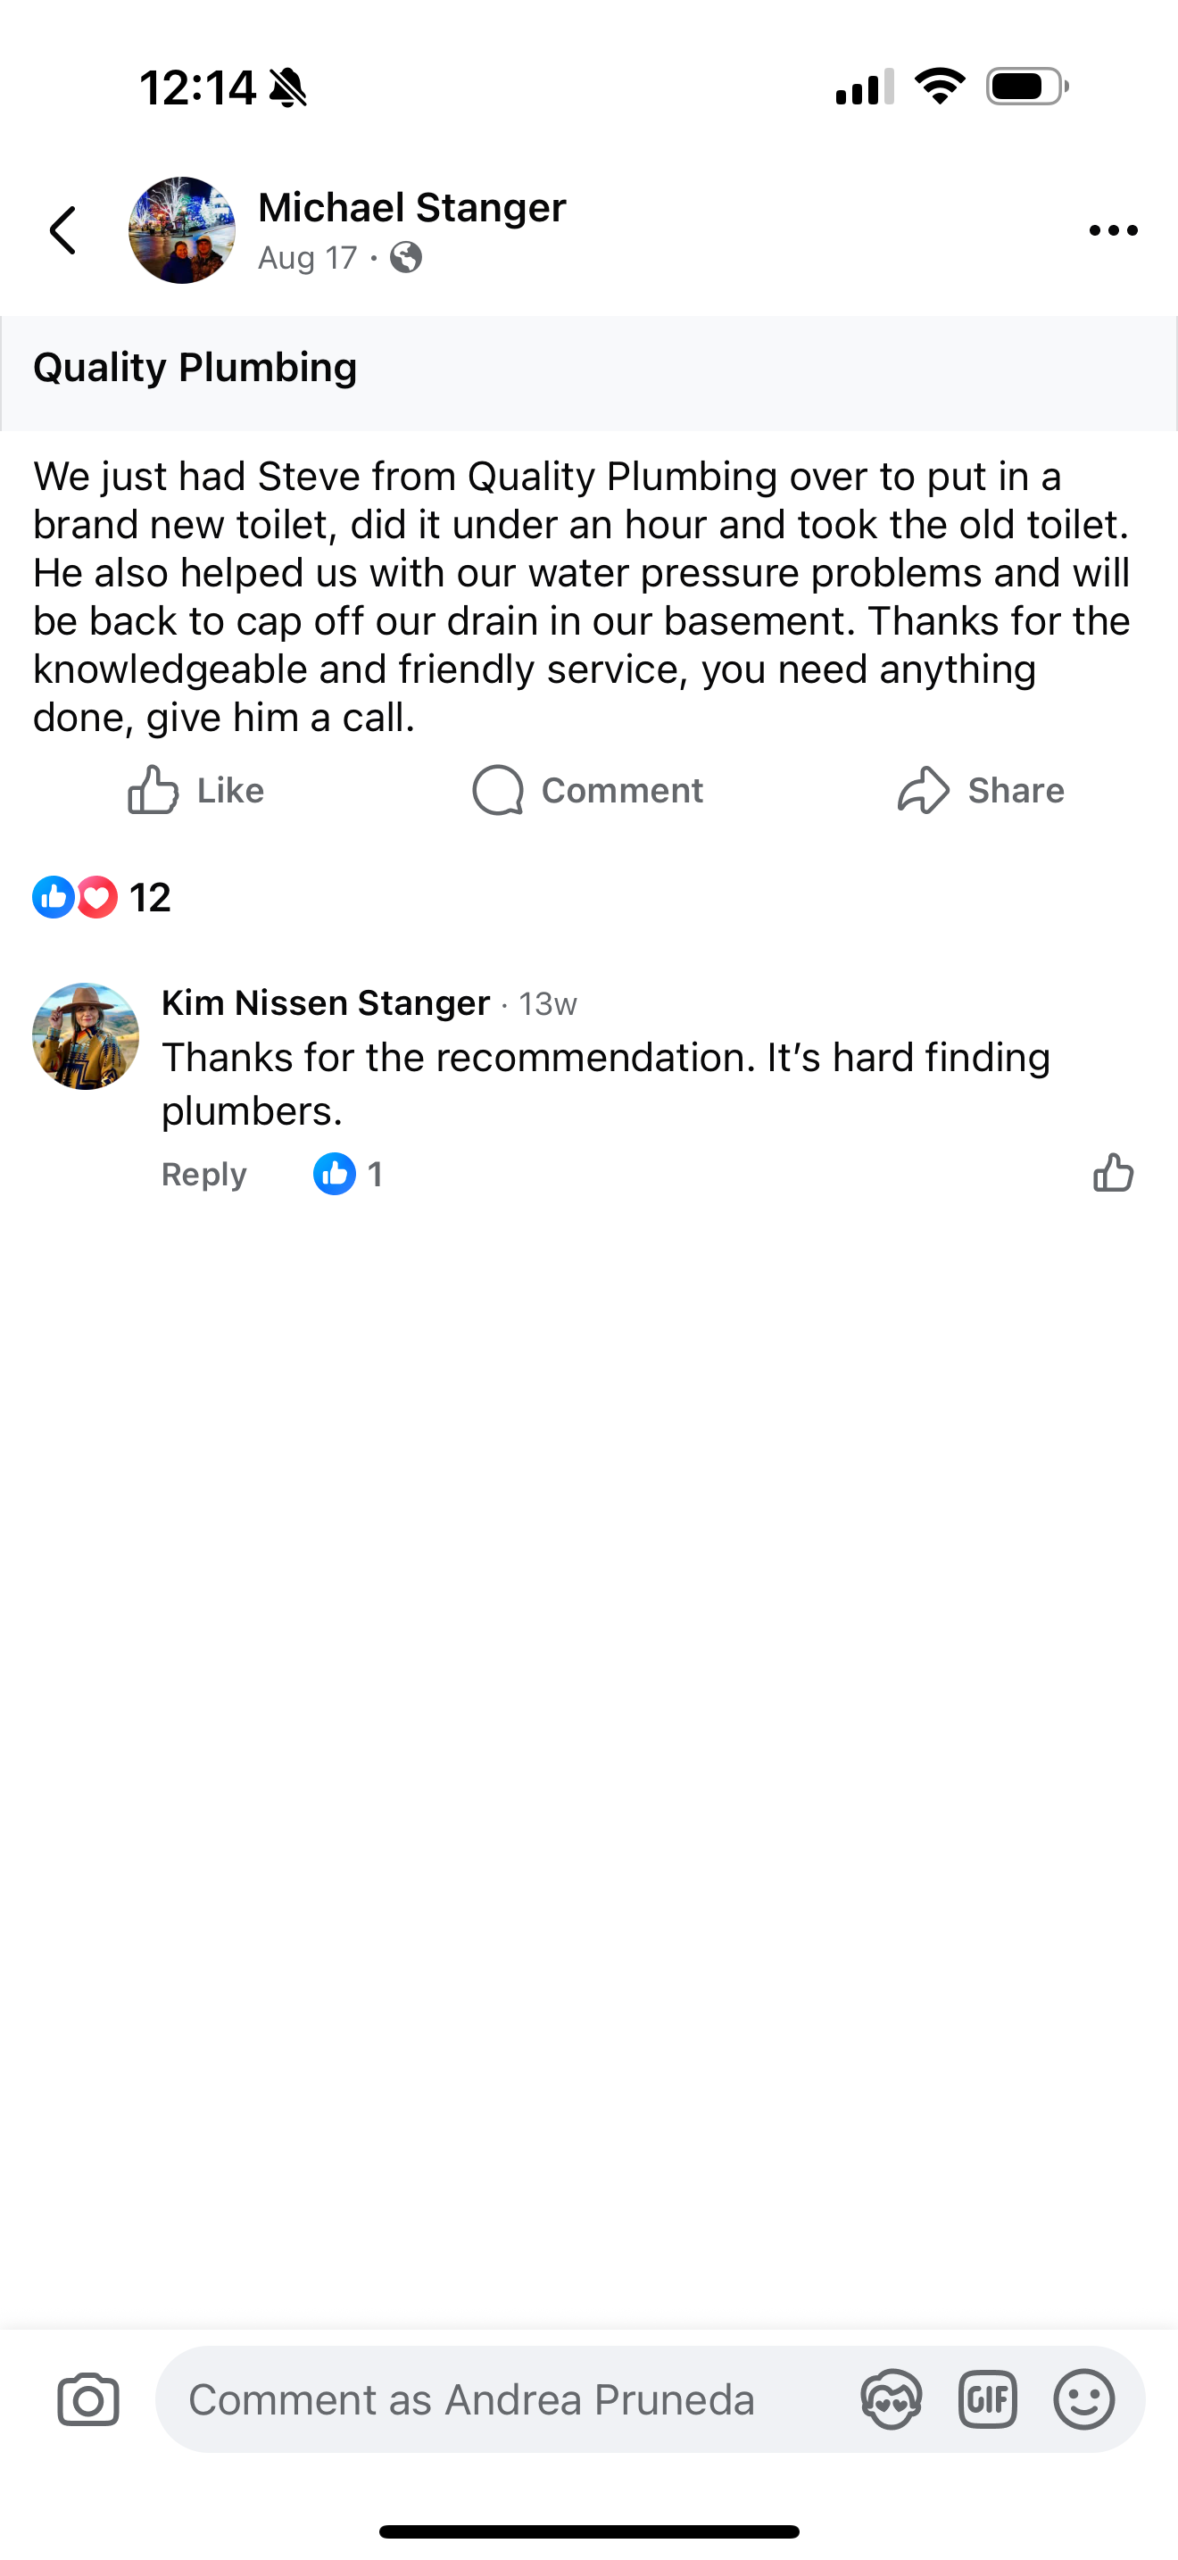Open the three-dot post options menu
Screen dimensions: 1178x2560
pyautogui.click(x=1112, y=231)
